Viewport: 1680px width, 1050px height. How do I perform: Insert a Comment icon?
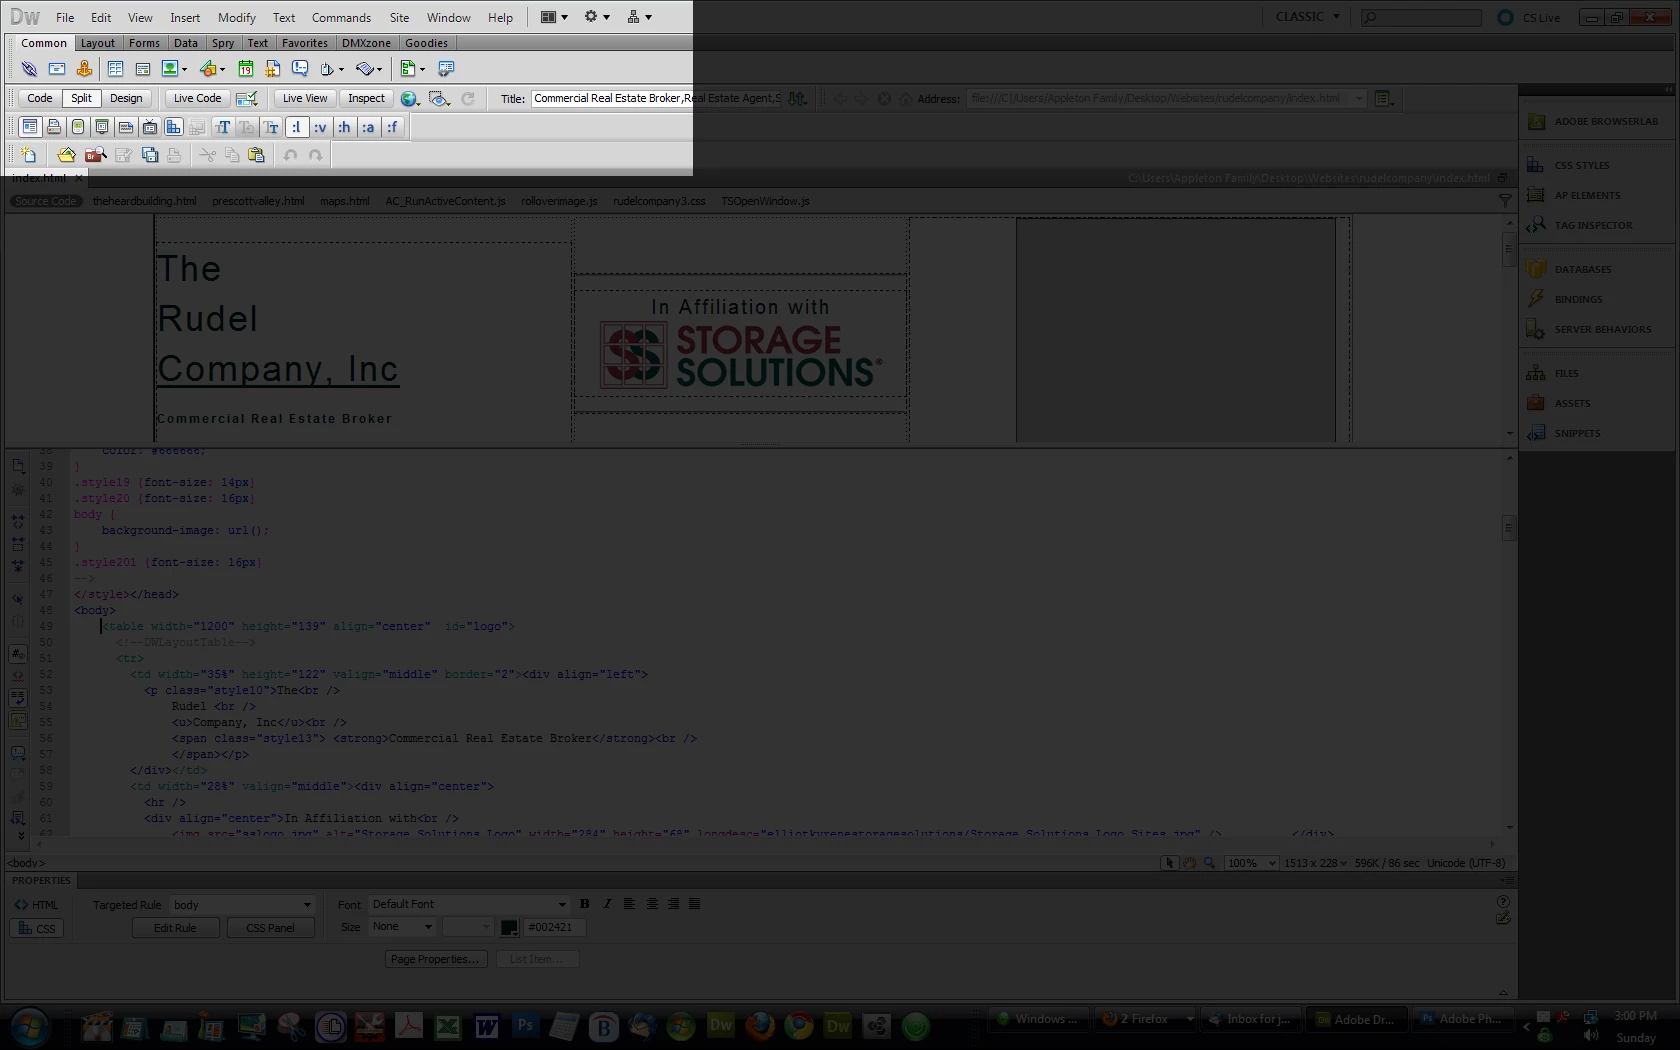pos(300,69)
